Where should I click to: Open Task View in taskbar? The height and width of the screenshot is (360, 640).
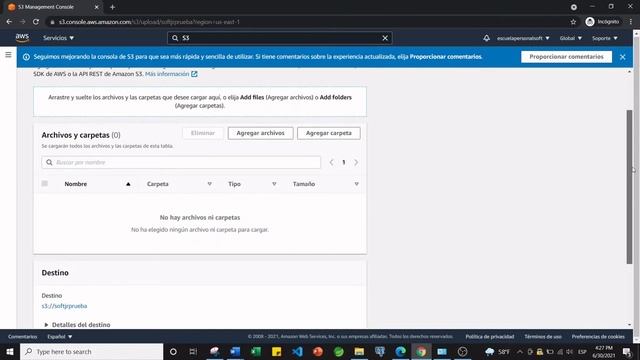[x=193, y=351]
